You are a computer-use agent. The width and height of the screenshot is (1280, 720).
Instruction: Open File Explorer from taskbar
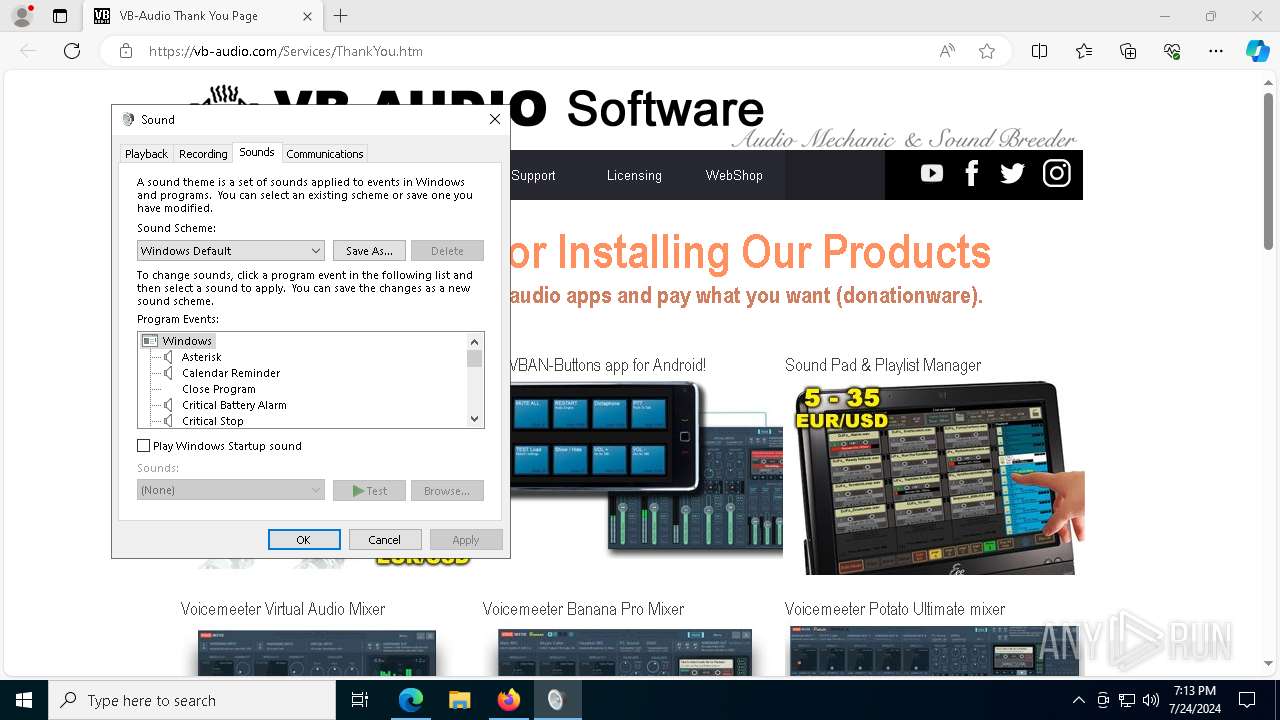[x=460, y=700]
